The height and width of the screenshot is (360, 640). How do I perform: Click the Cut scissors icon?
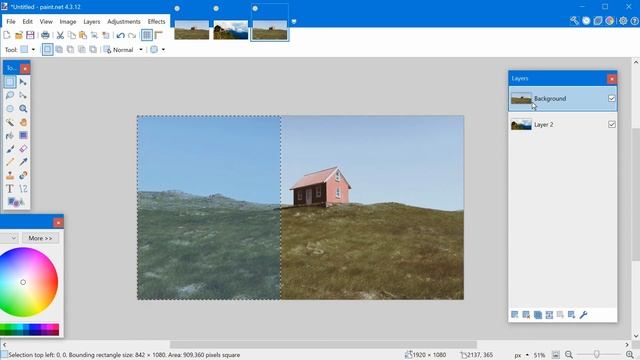(60, 36)
